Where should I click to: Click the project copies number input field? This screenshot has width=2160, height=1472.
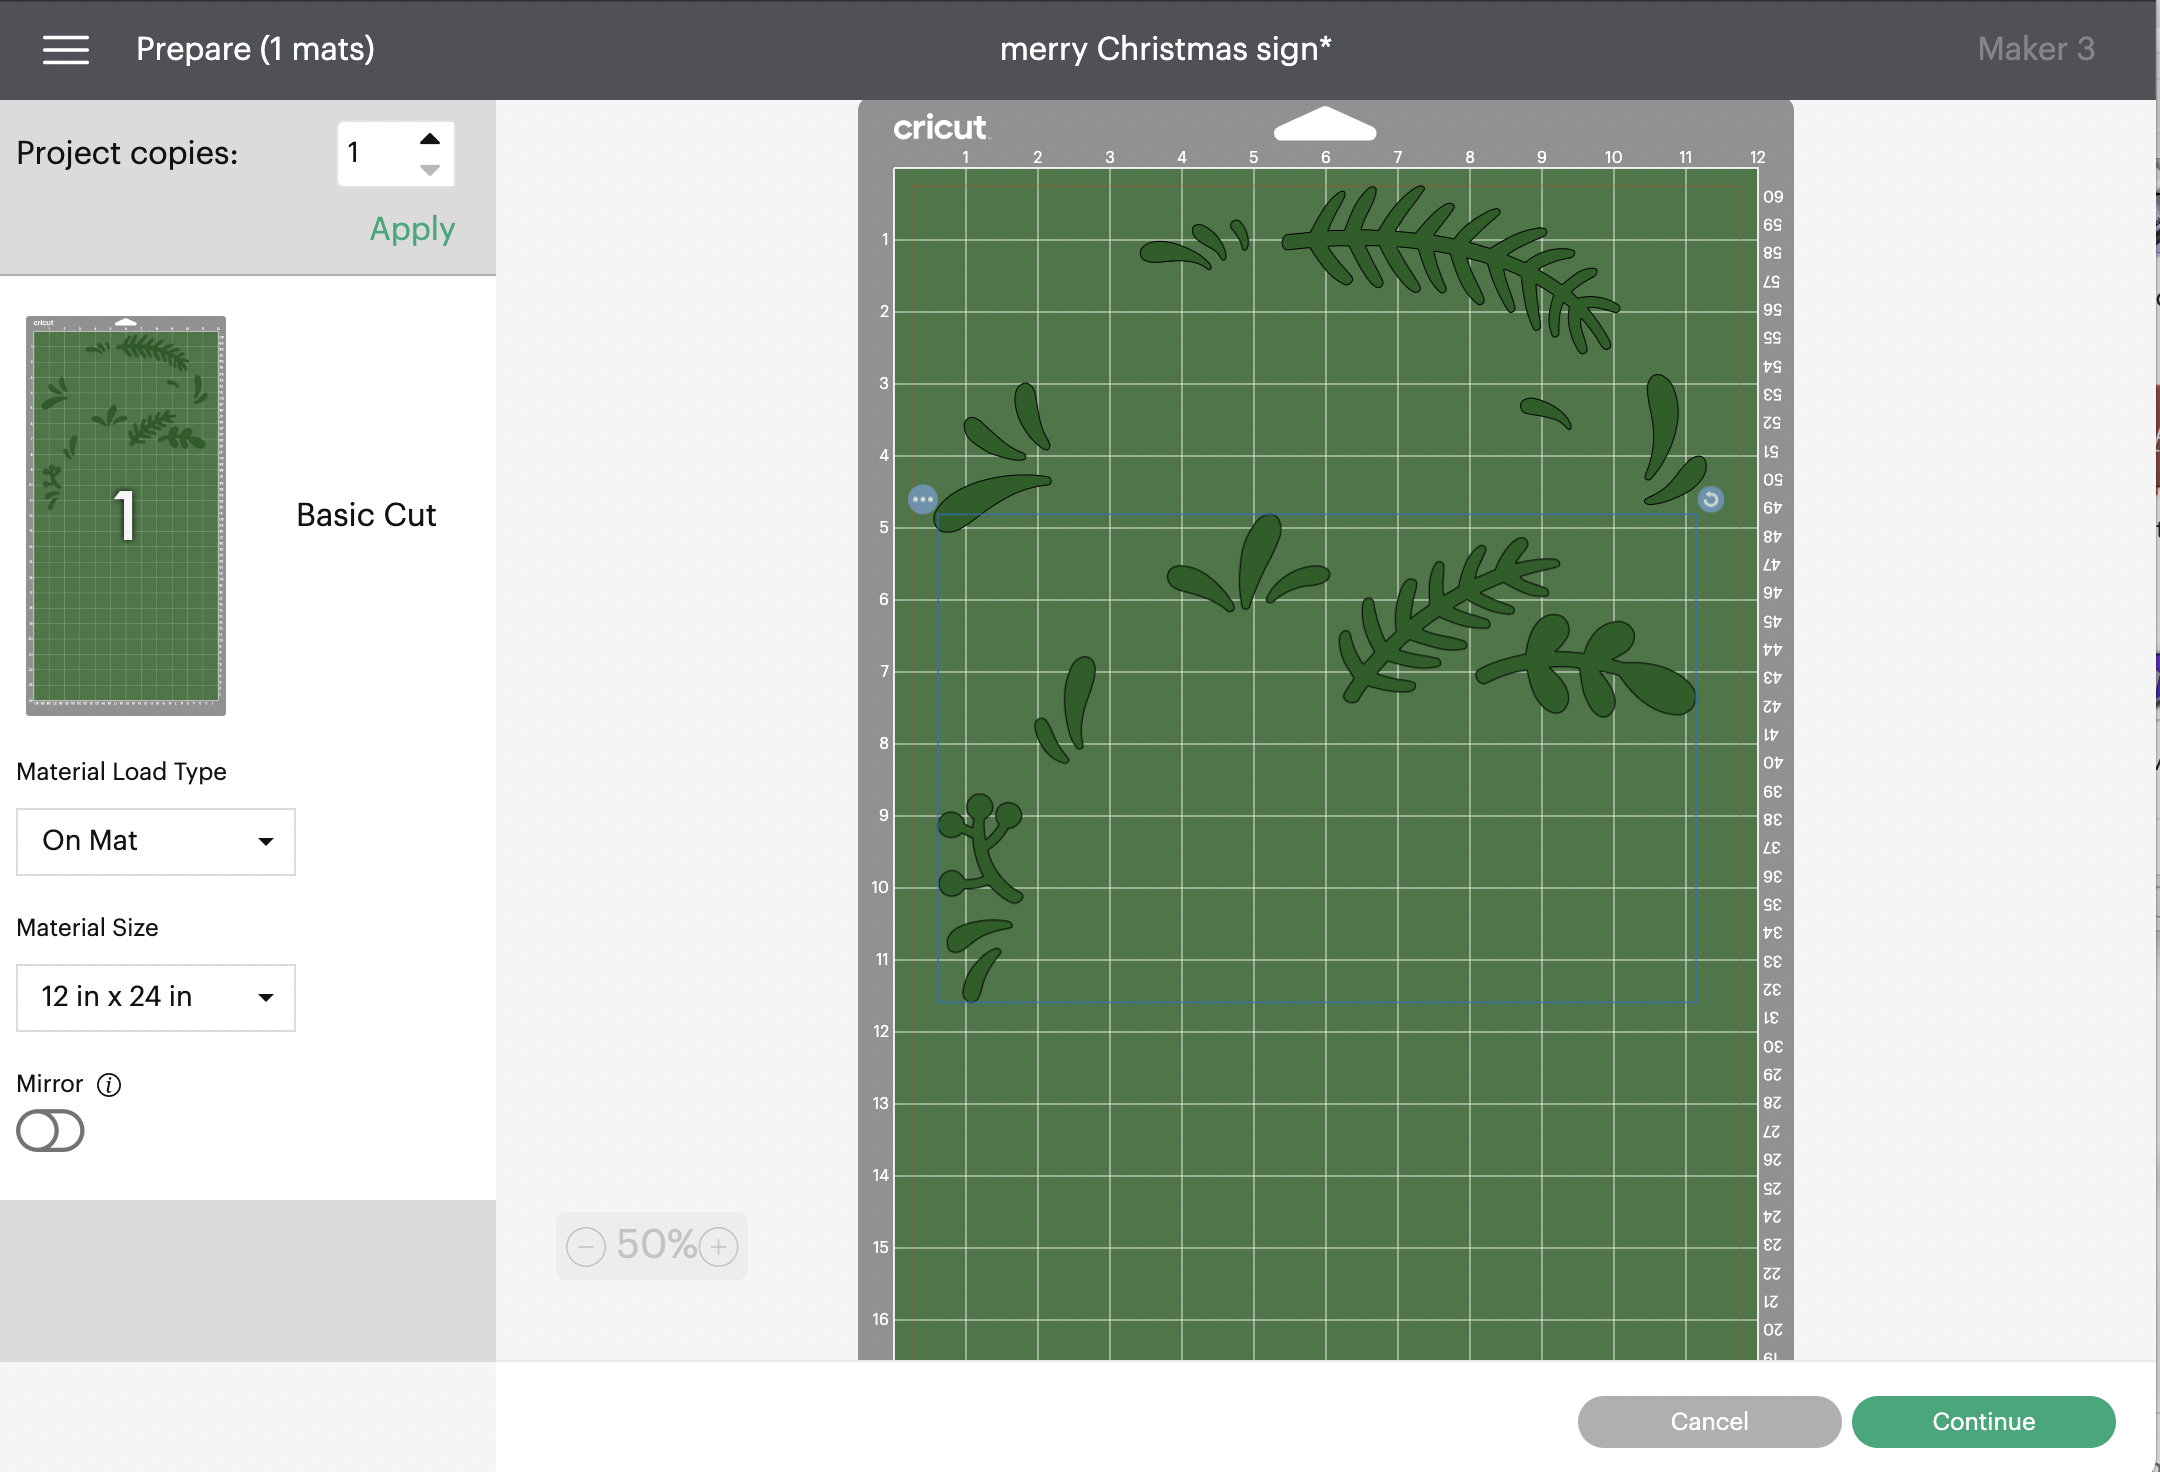(x=369, y=151)
